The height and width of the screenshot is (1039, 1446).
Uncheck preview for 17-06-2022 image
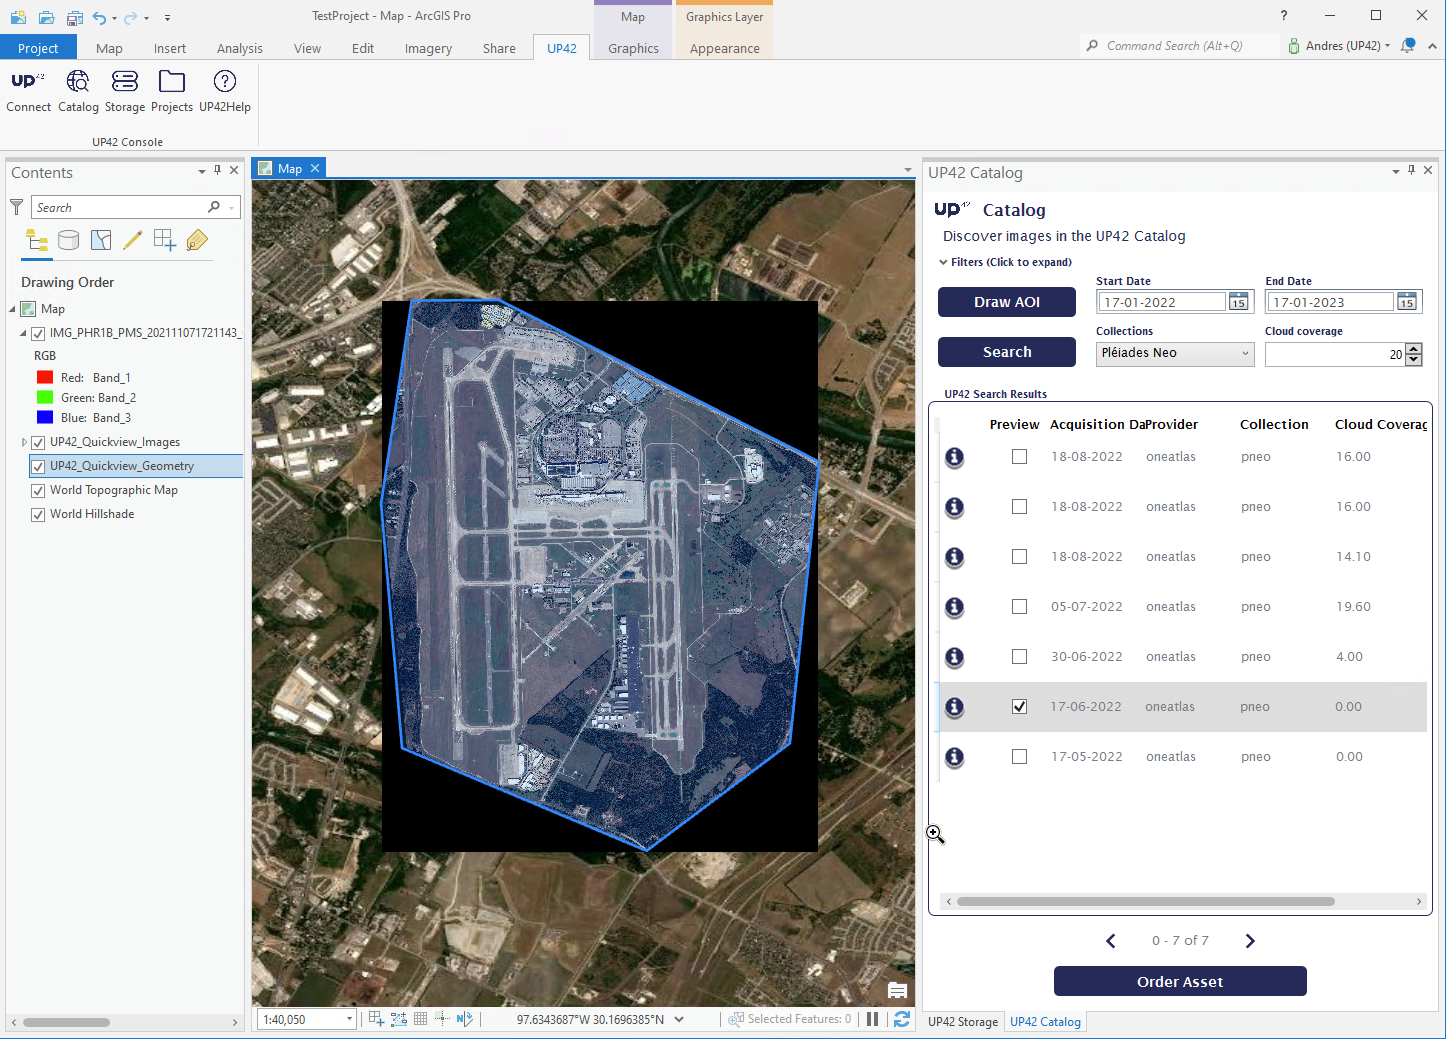[x=1019, y=707]
